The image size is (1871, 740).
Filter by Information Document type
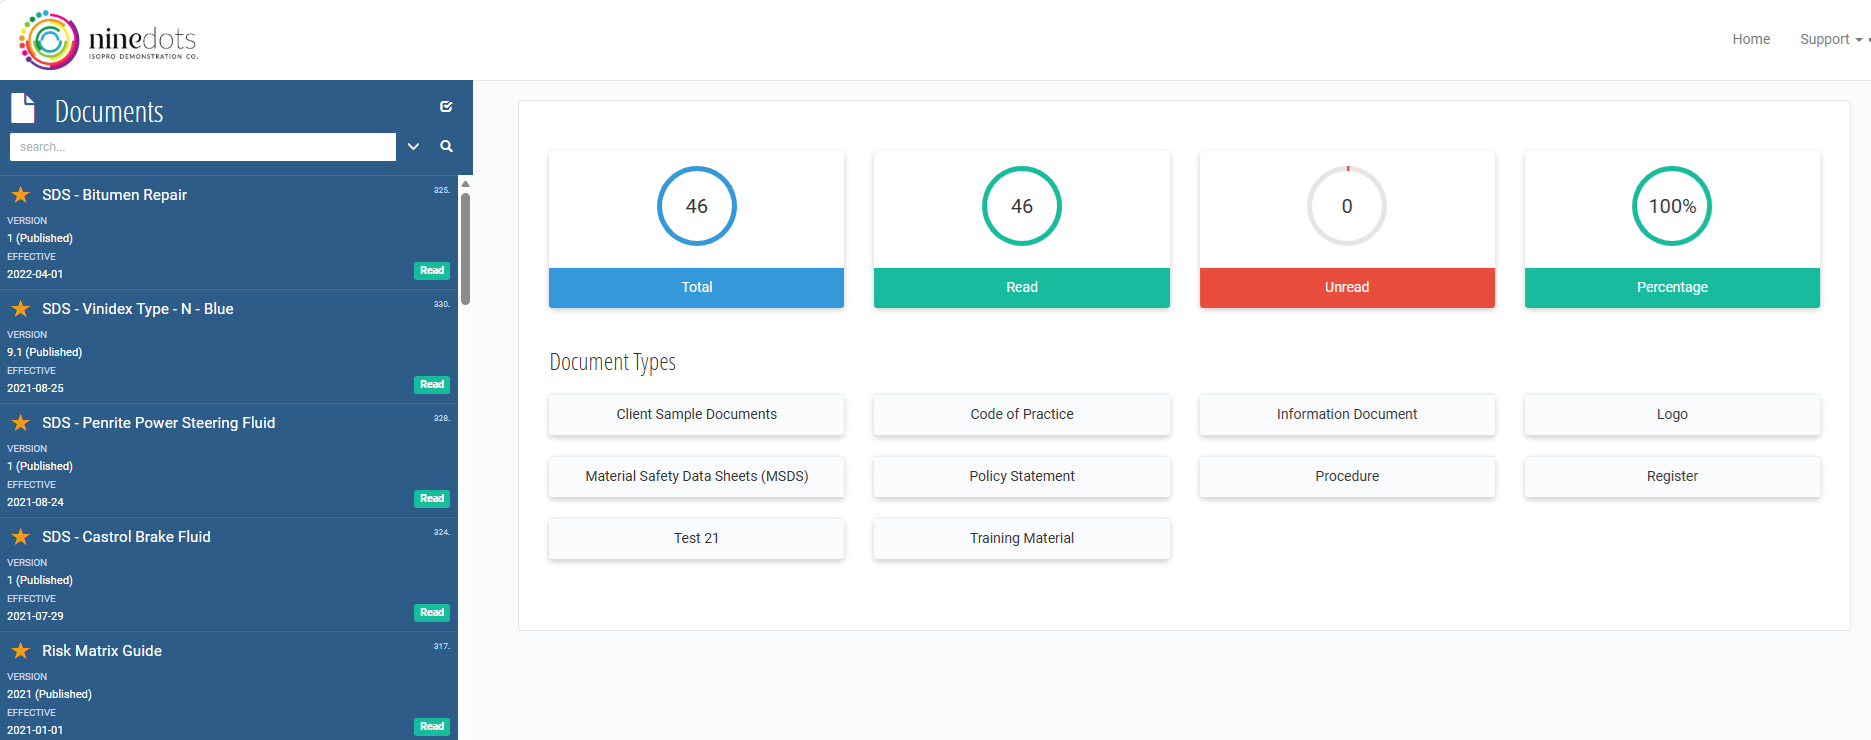pyautogui.click(x=1347, y=414)
